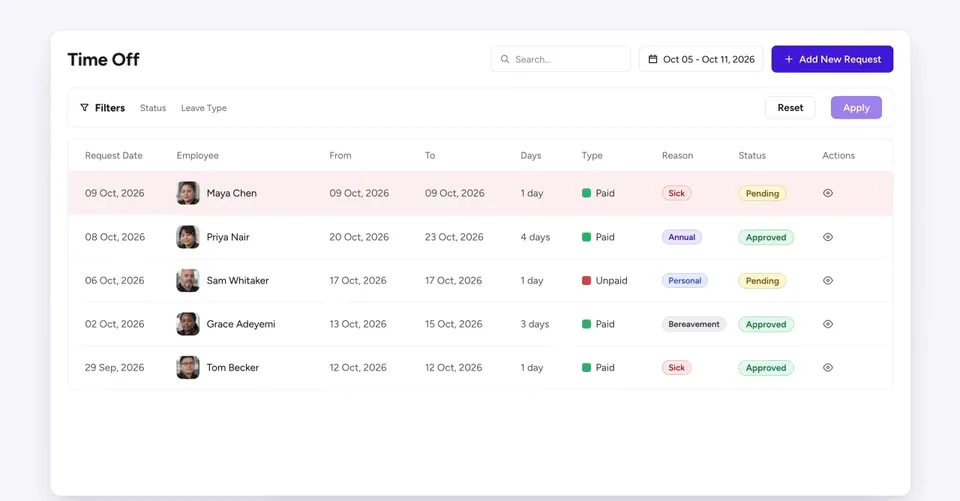This screenshot has width=960, height=501.
Task: Click Sick reason tag in Tom Becker row
Action: pos(677,367)
